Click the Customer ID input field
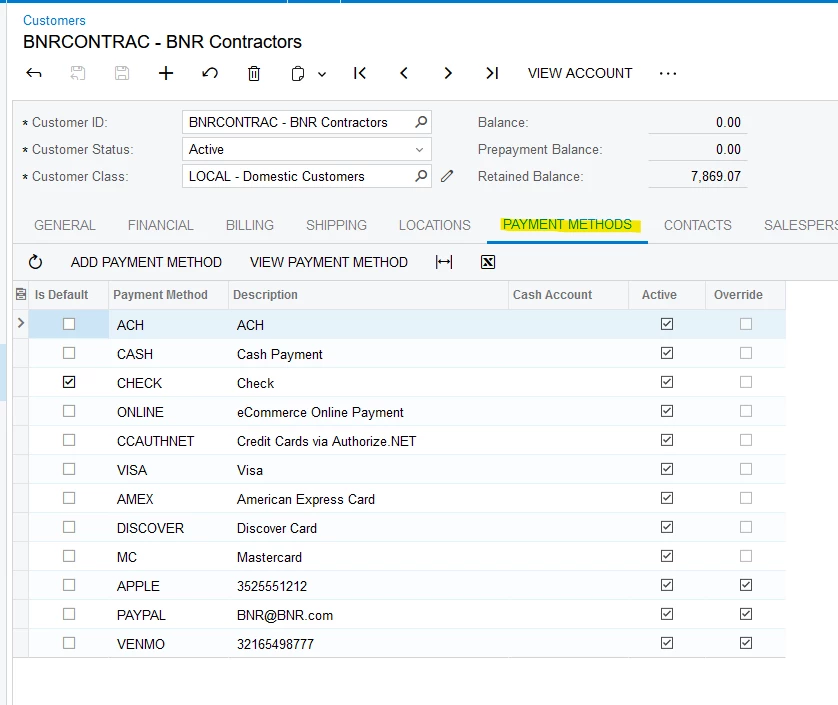The image size is (838, 705). point(307,122)
